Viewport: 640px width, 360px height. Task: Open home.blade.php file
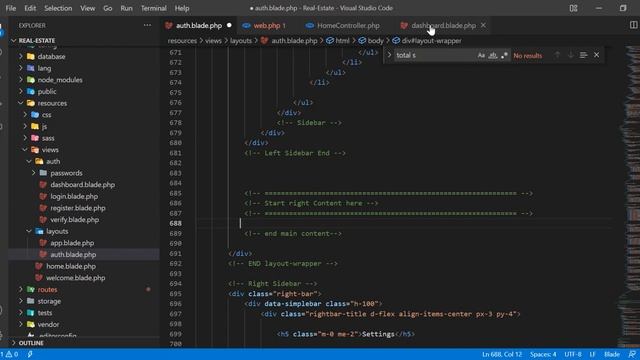[71, 266]
